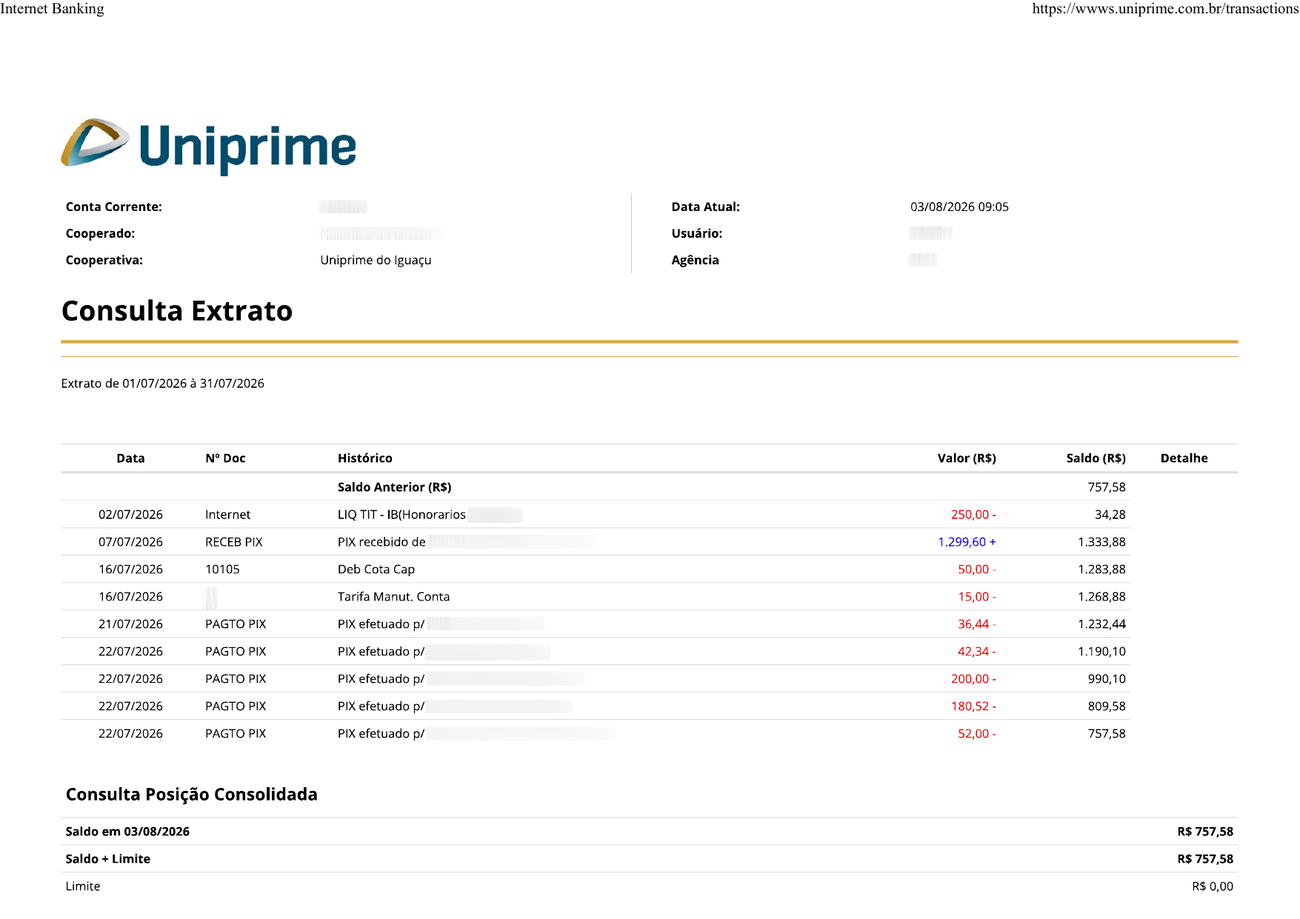Click the uniprime.com.br URL in header
The height and width of the screenshot is (919, 1300).
click(x=1165, y=9)
